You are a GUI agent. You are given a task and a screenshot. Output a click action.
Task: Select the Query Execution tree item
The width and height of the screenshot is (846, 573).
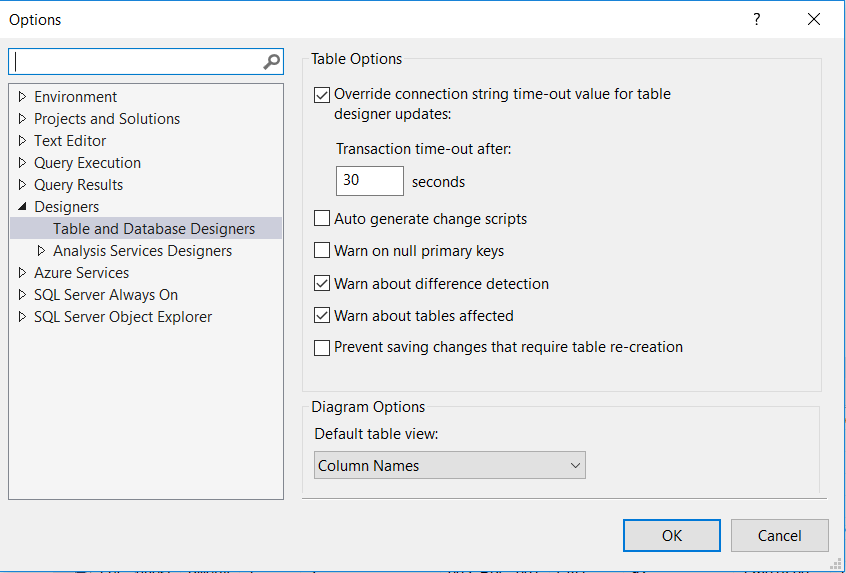coord(87,163)
